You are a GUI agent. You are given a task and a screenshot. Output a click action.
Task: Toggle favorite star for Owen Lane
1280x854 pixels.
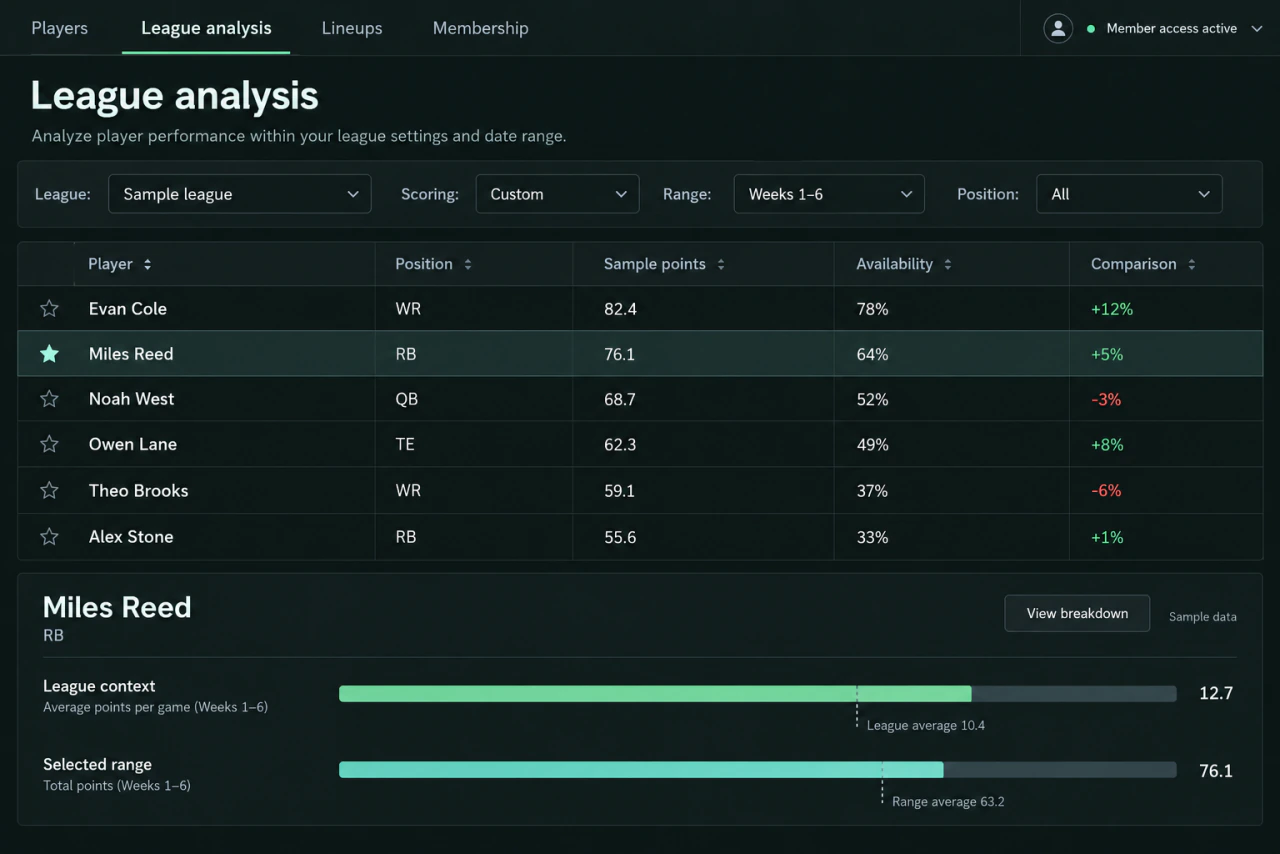[x=49, y=444]
